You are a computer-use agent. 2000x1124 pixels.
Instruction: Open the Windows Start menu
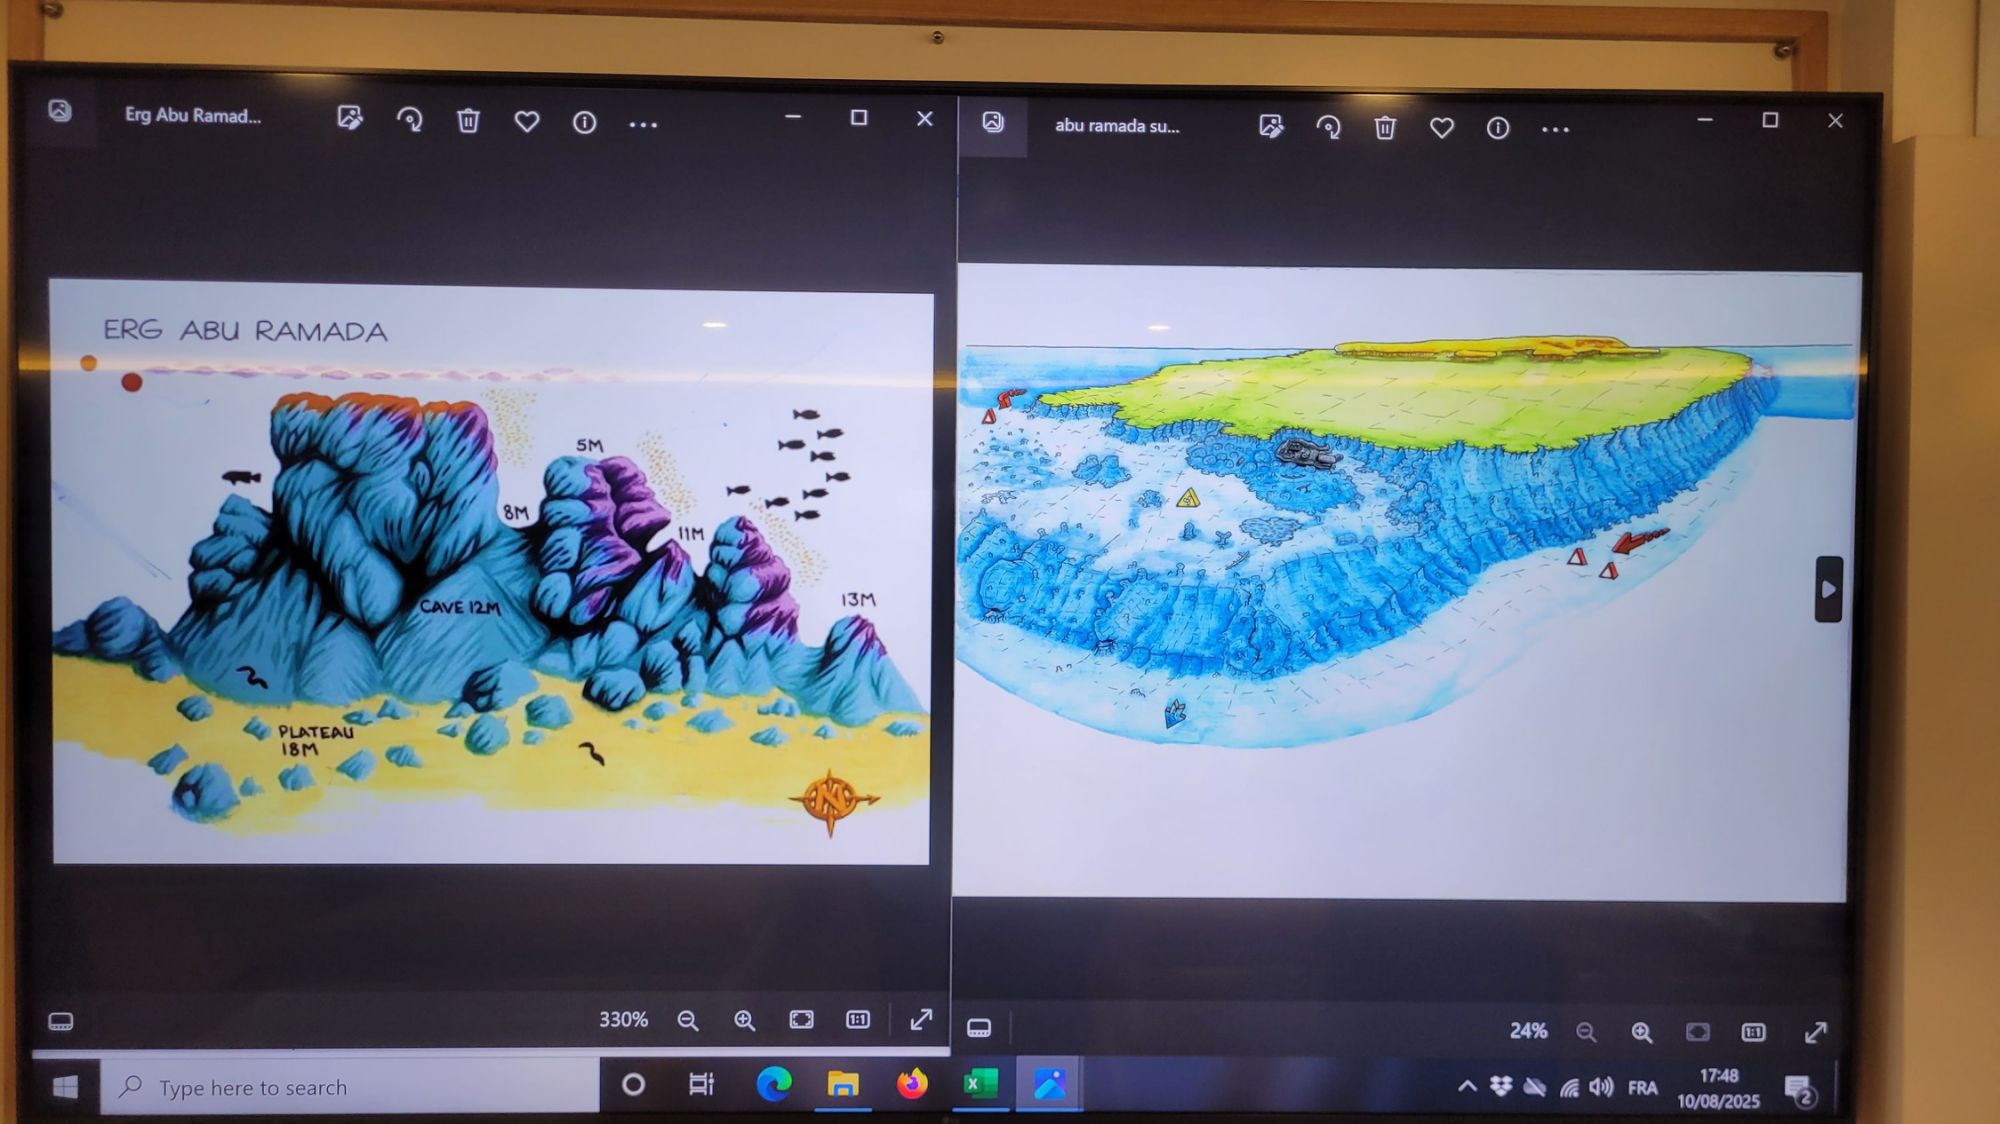[65, 1087]
